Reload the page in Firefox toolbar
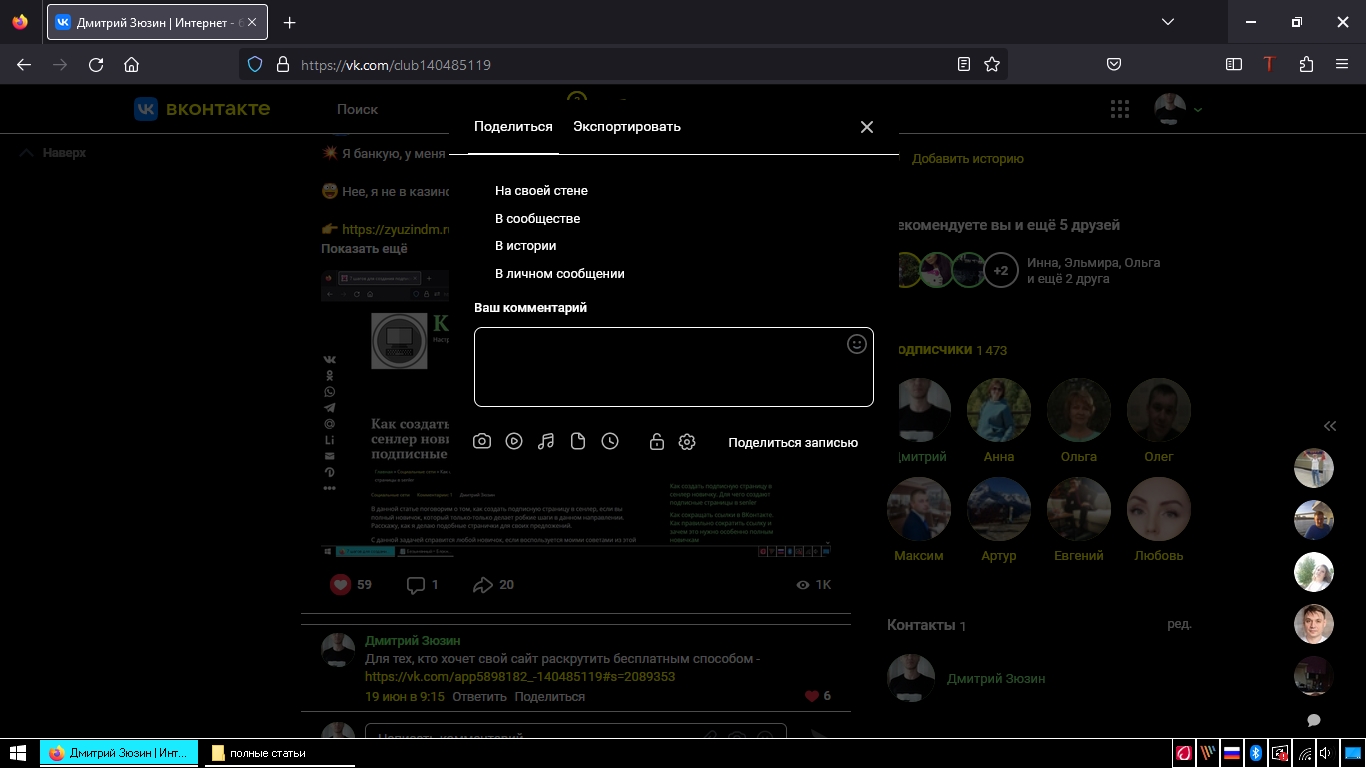The height and width of the screenshot is (768, 1366). [96, 64]
